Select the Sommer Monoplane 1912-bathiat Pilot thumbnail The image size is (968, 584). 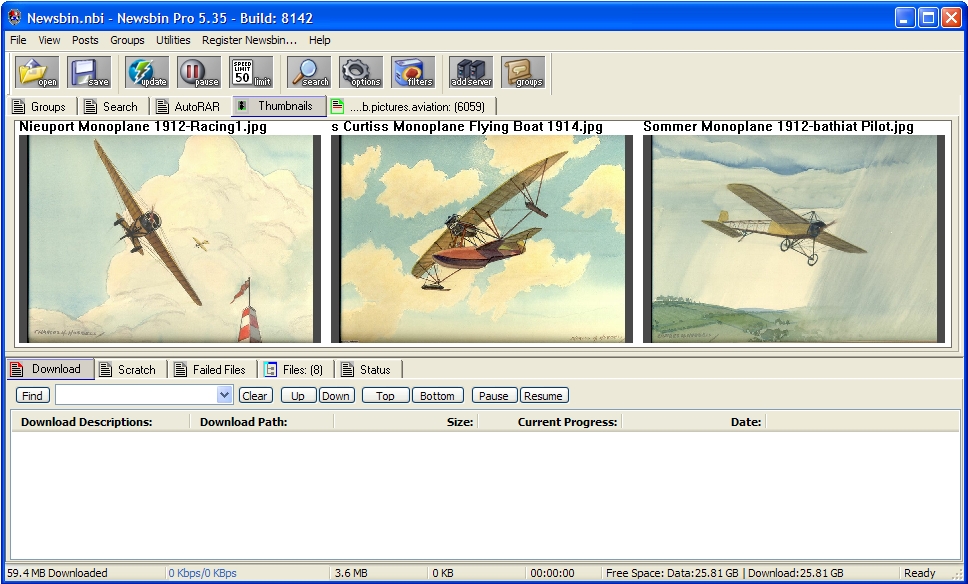pyautogui.click(x=794, y=238)
